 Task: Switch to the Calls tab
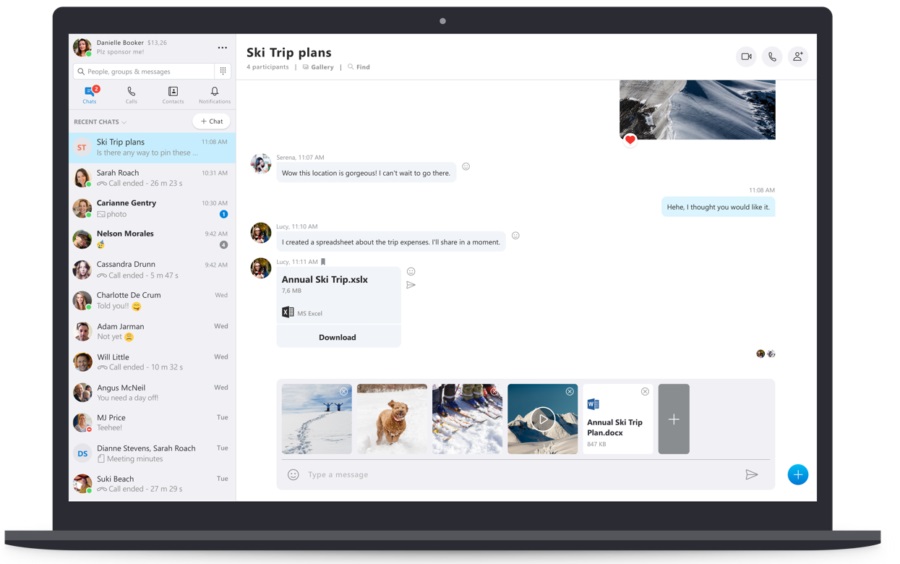(131, 95)
